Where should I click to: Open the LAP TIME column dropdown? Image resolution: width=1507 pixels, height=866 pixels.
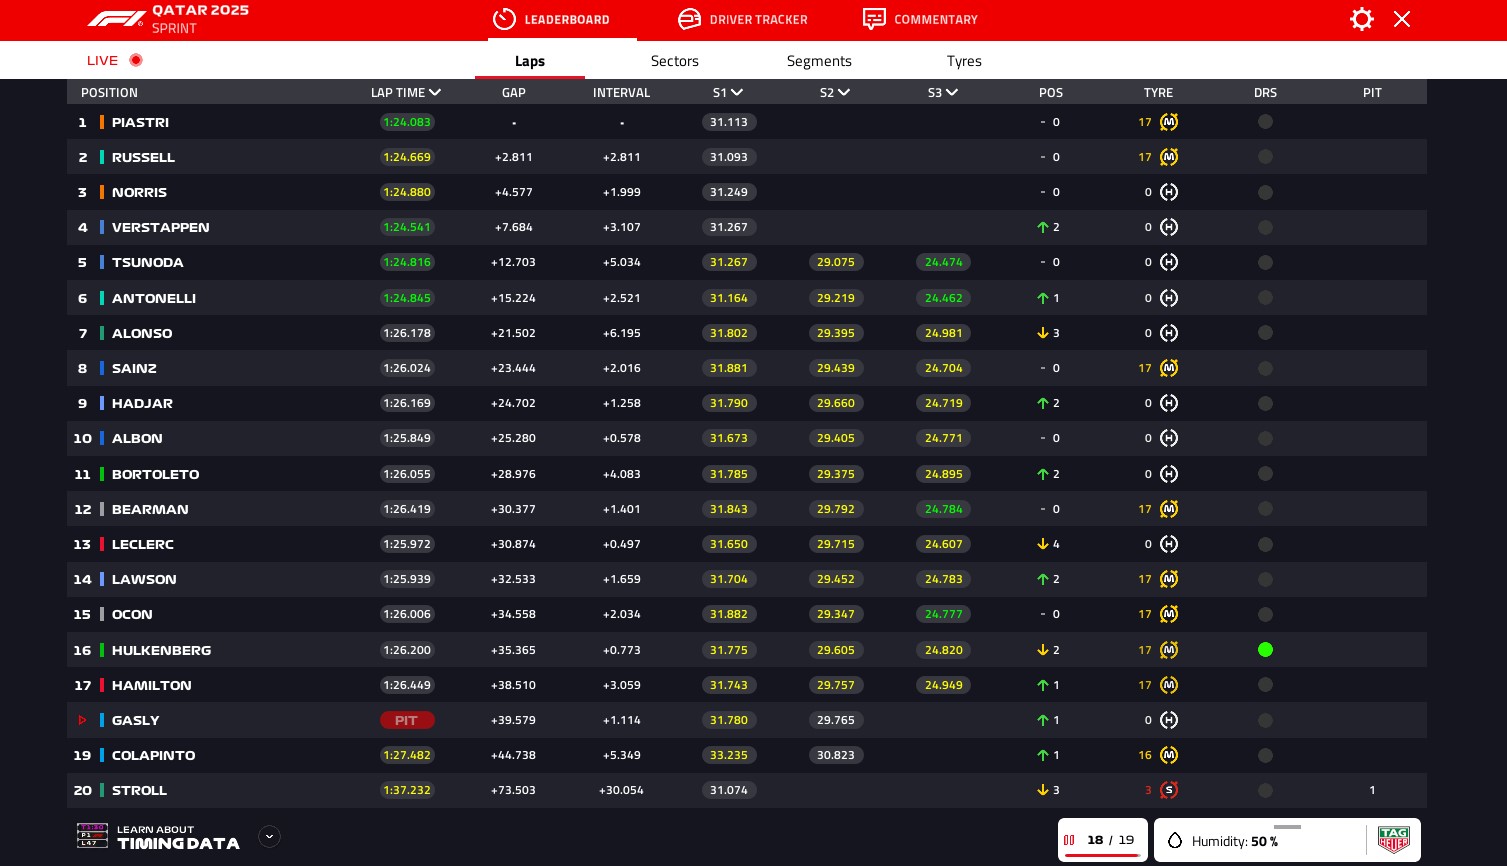pos(435,93)
